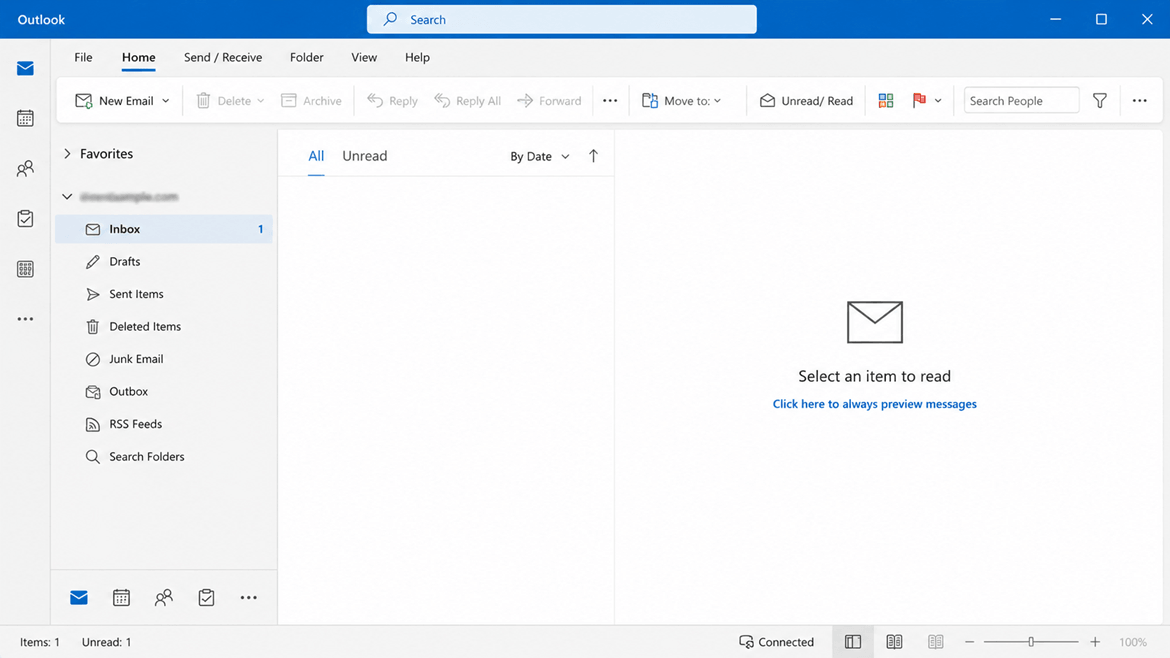
Task: Click the top Search box
Action: click(x=562, y=19)
